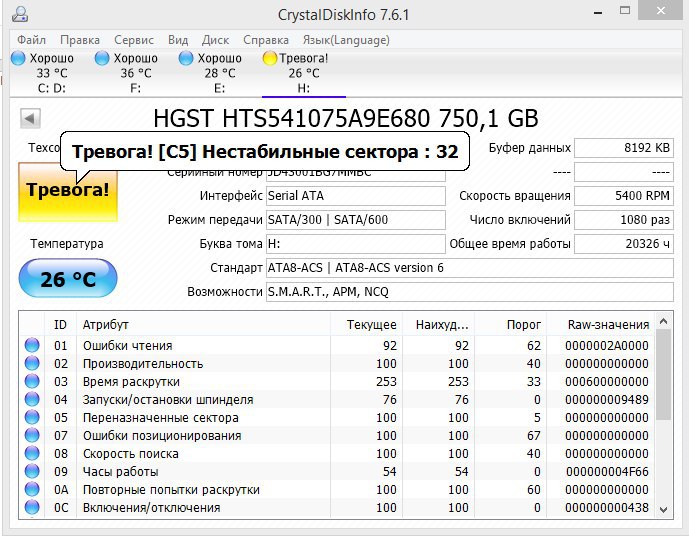689x536 pixels.
Task: Click the Возможности field S.M.A.R.T., APM, NCQ
Action: [x=469, y=292]
